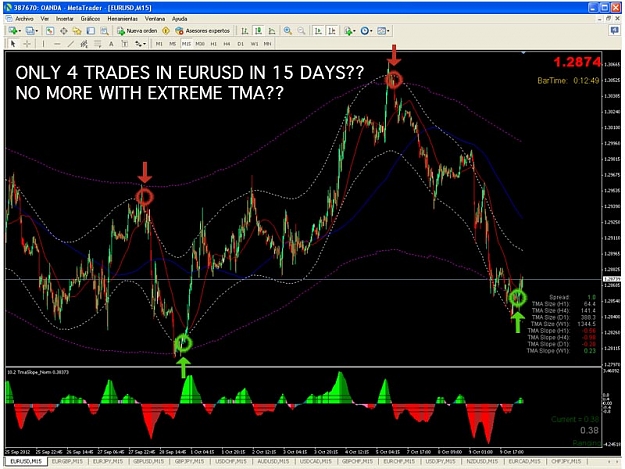Toggle the H4 timeframe button

pyautogui.click(x=227, y=44)
